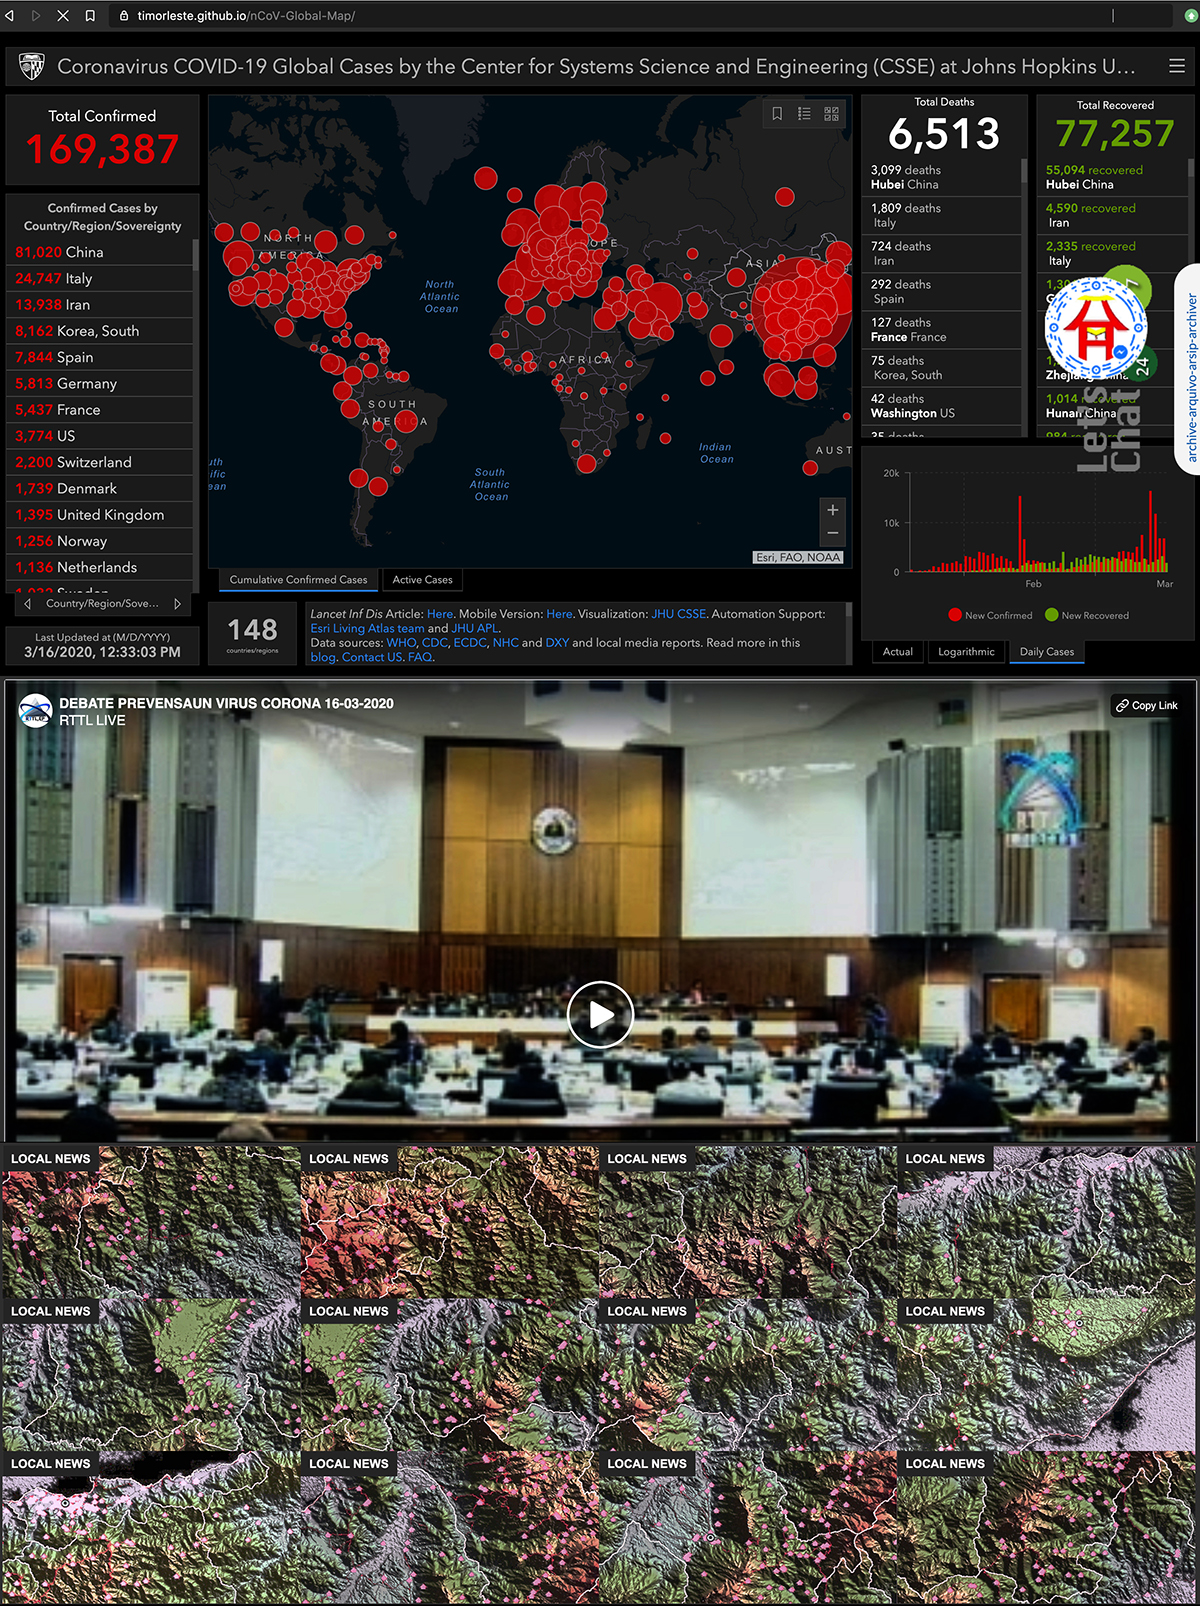Open the ECDC data source link
This screenshot has width=1200, height=1606.
pos(470,643)
